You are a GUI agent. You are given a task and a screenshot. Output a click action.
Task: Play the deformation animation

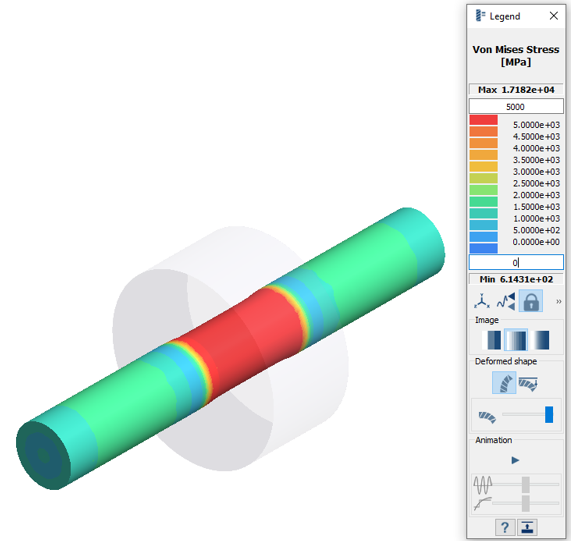pos(515,461)
